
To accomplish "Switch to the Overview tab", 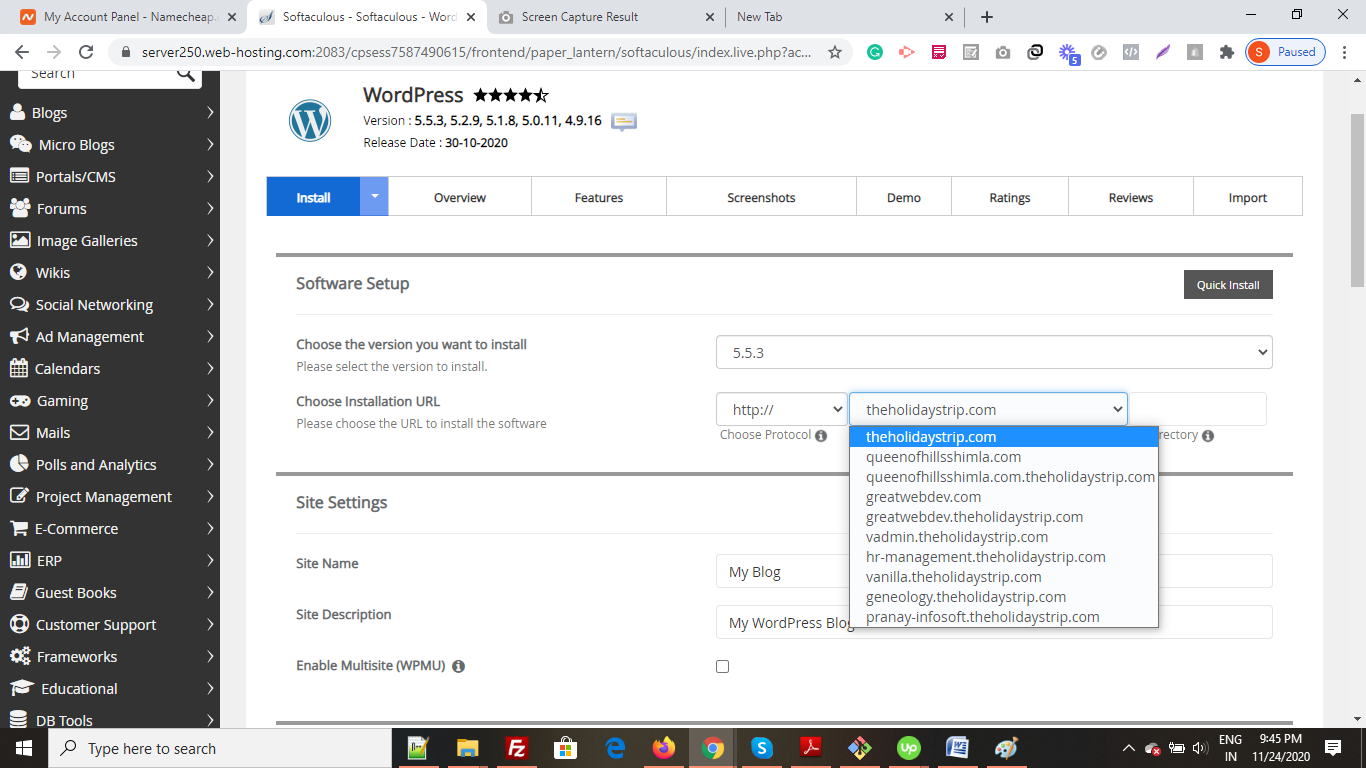I will point(460,197).
